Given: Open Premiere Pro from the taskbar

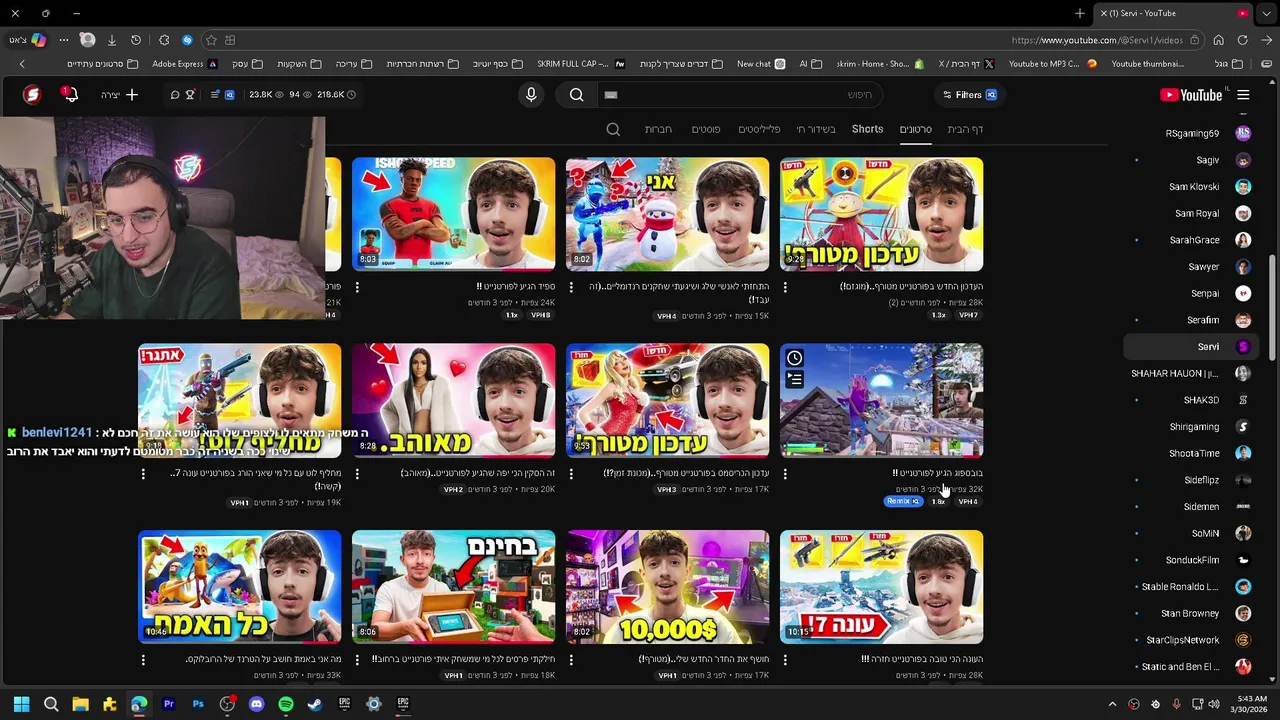Looking at the screenshot, I should pyautogui.click(x=168, y=704).
